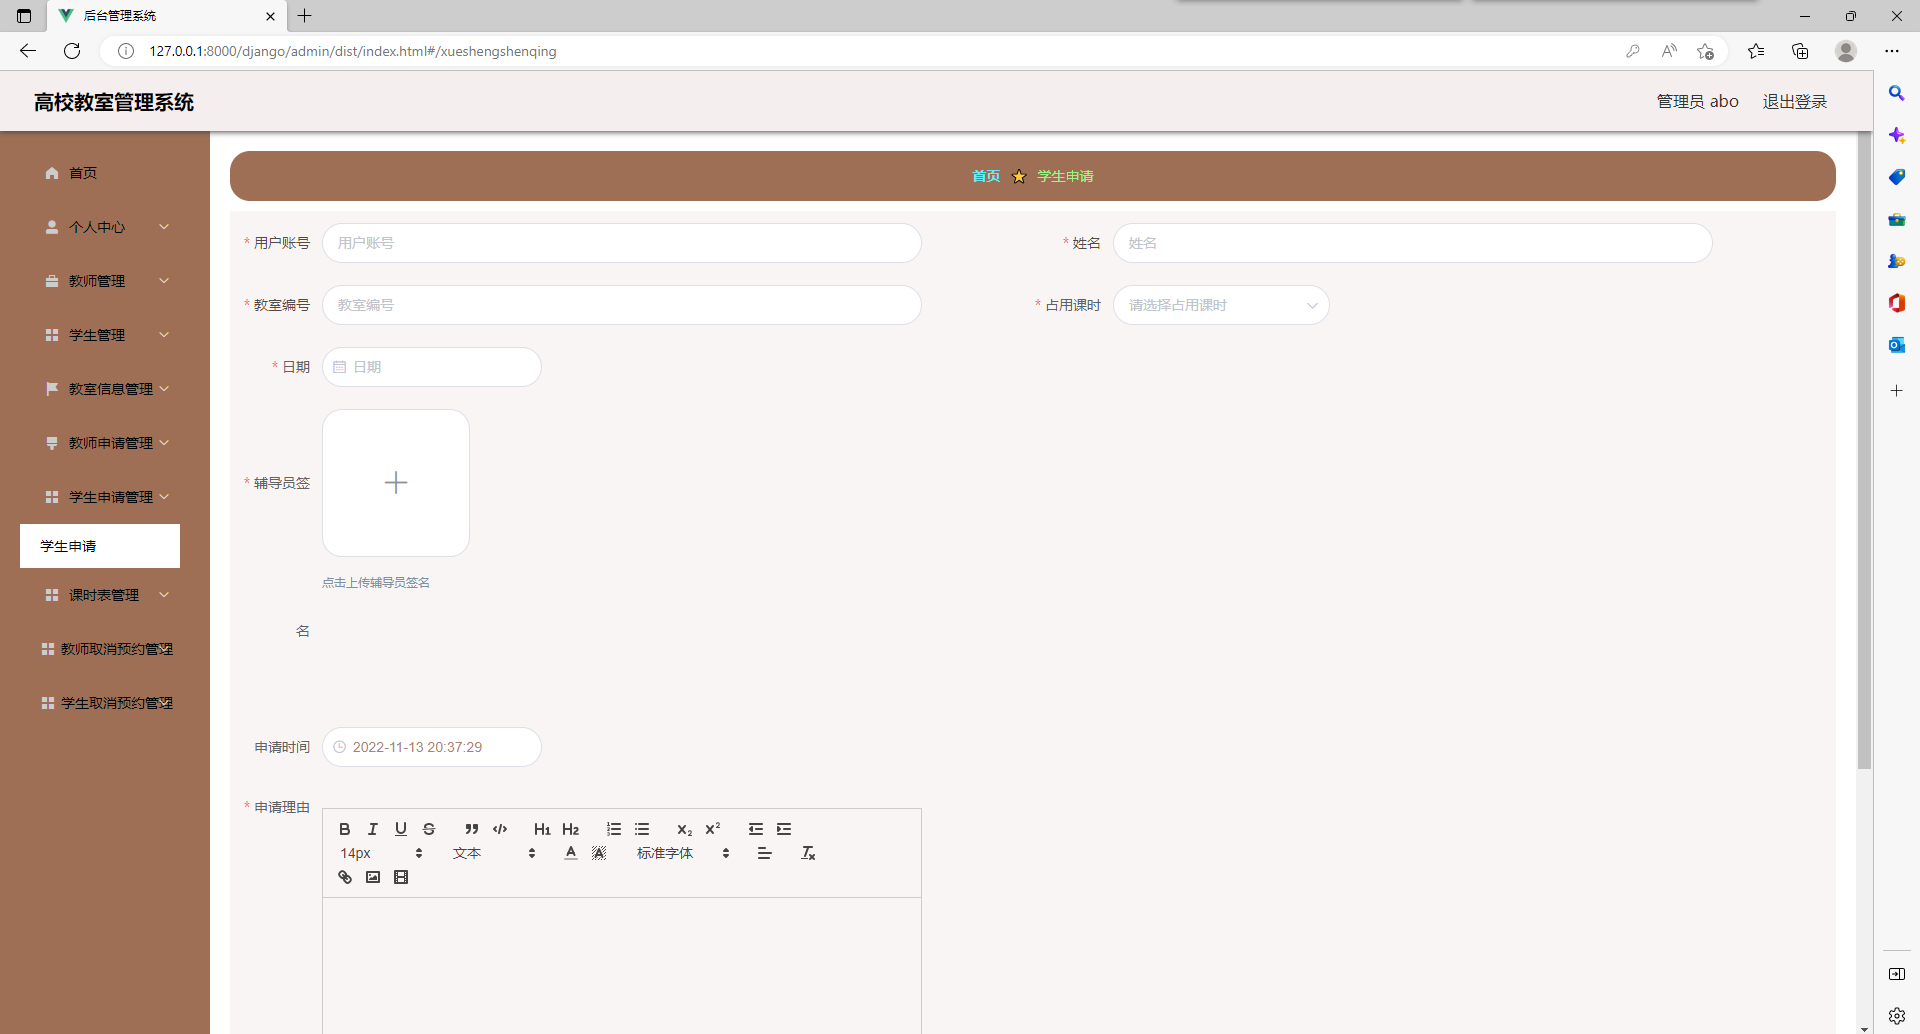Open the text color picker
This screenshot has width=1920, height=1034.
[571, 853]
